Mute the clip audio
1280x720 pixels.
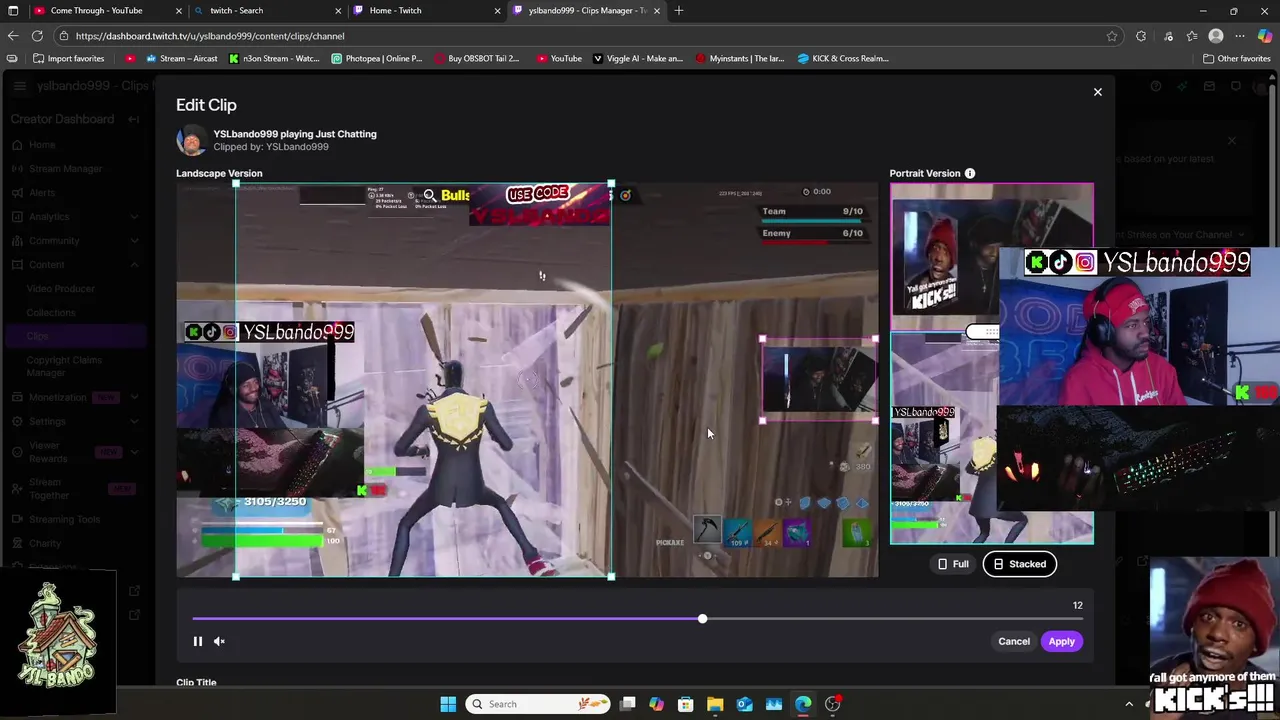pyautogui.click(x=219, y=641)
